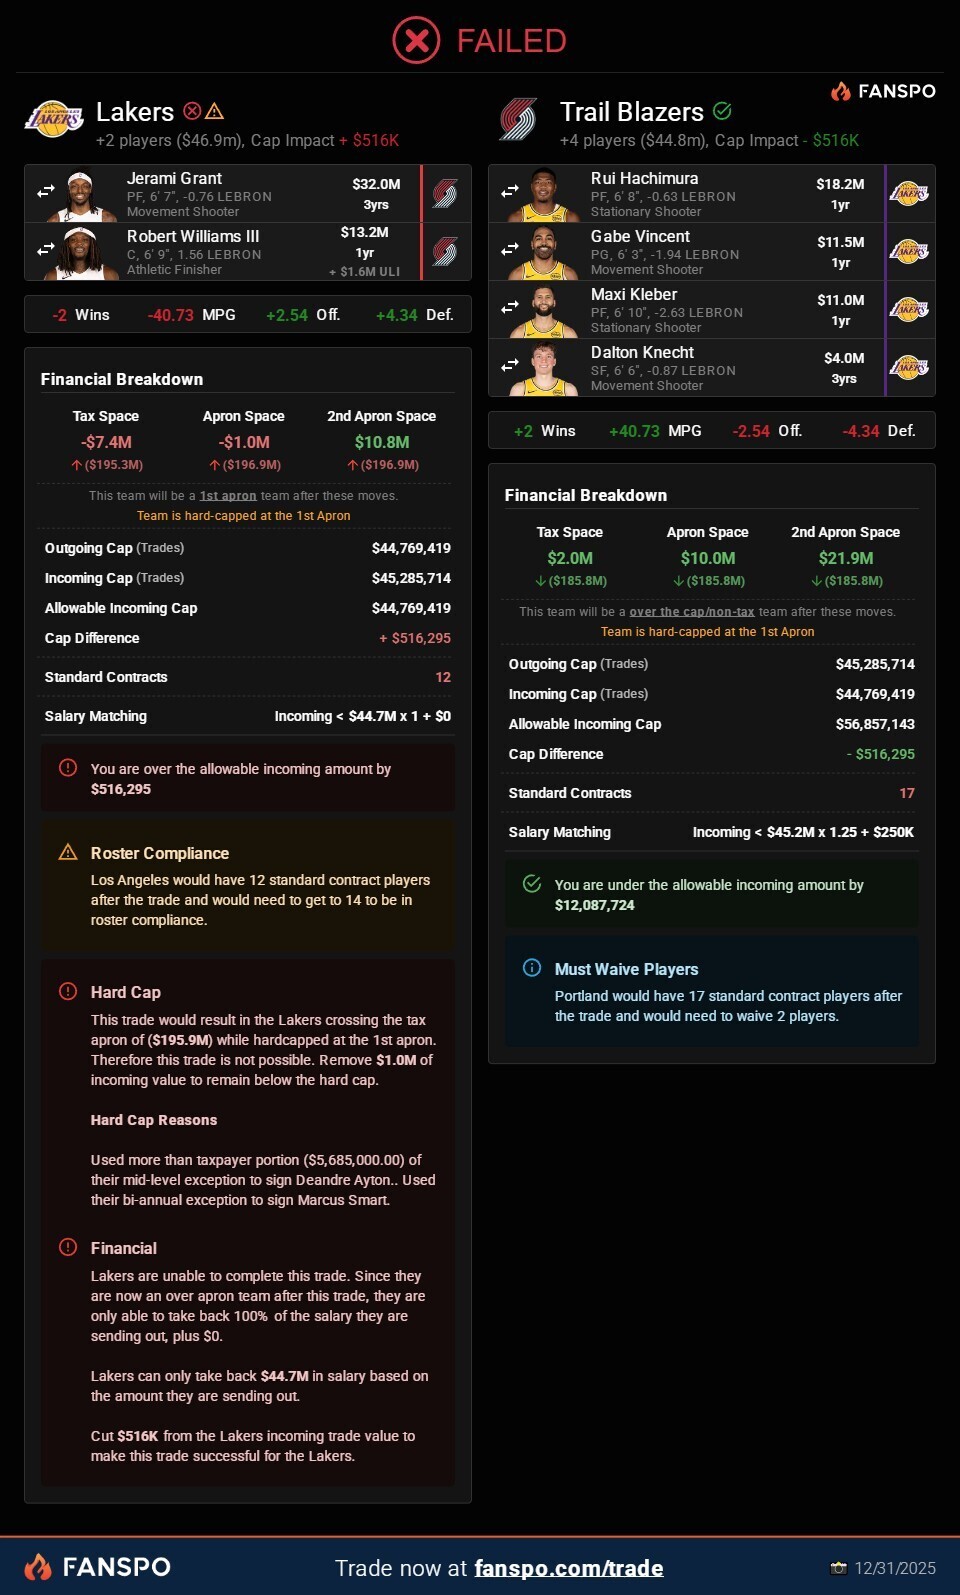Click the red circled X next to Lakers
This screenshot has height=1595, width=960.
pos(192,111)
